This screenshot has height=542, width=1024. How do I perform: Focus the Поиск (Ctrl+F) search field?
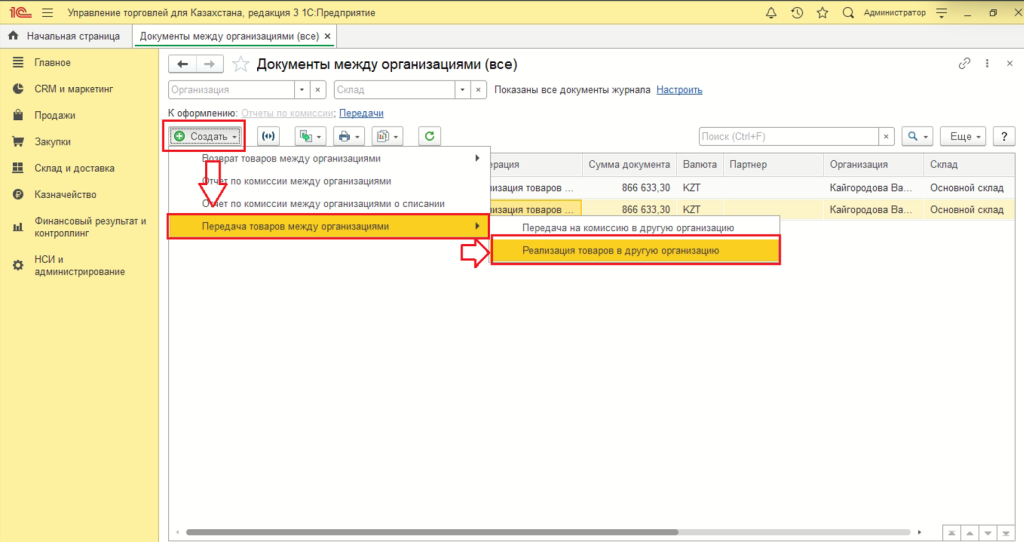[788, 136]
